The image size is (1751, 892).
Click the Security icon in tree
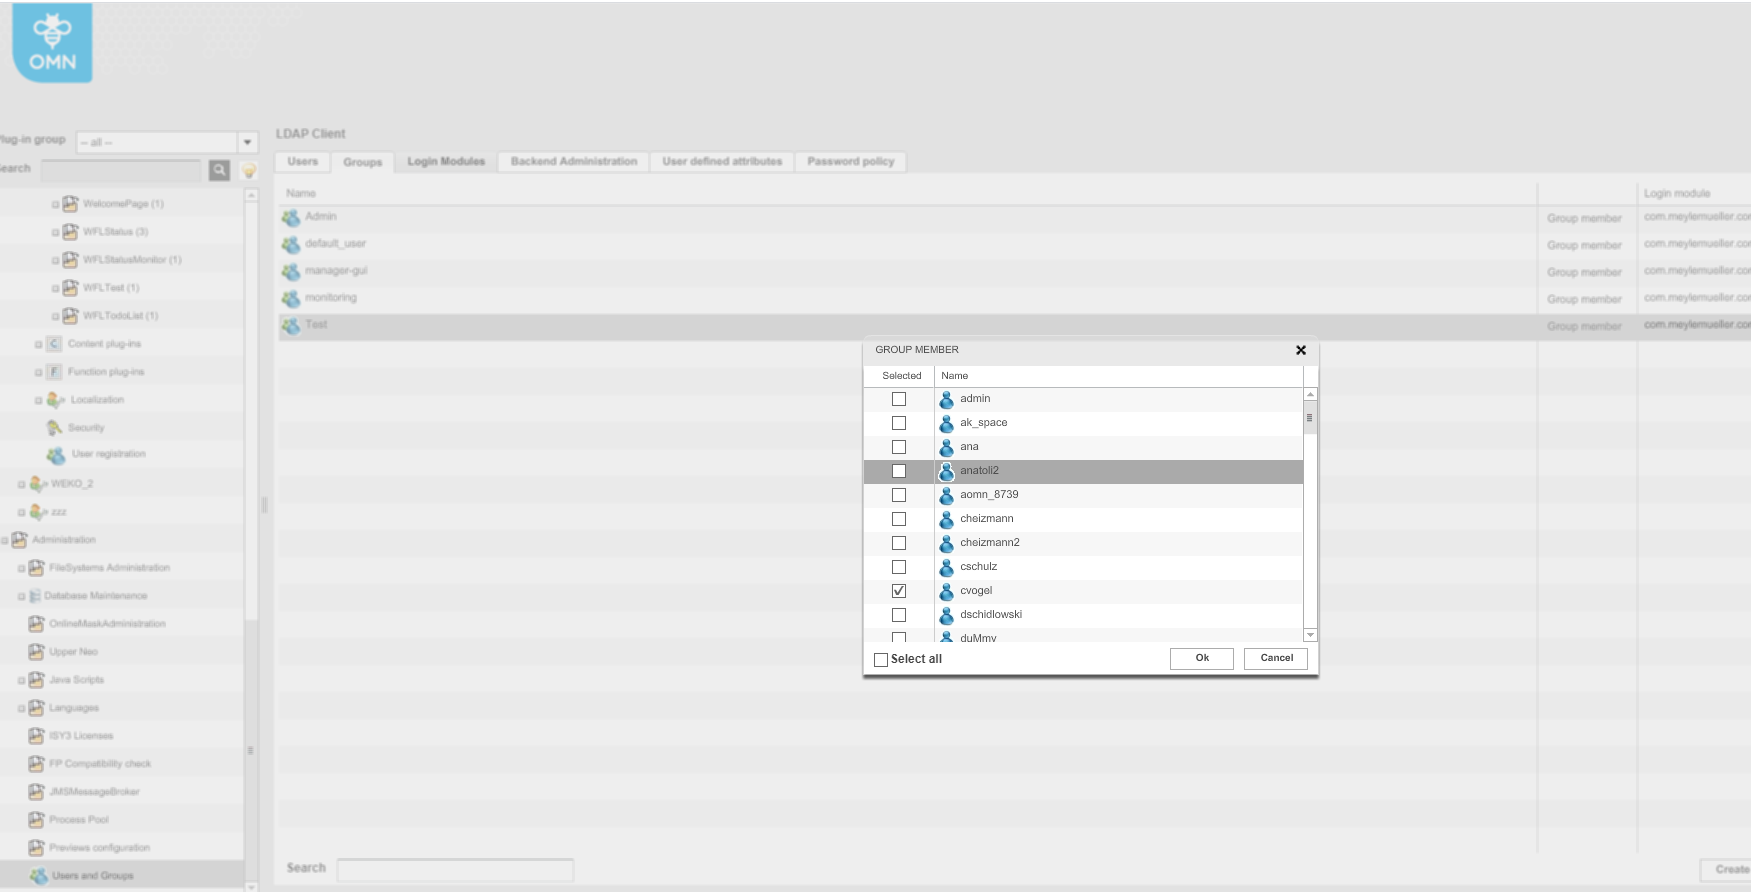[54, 428]
